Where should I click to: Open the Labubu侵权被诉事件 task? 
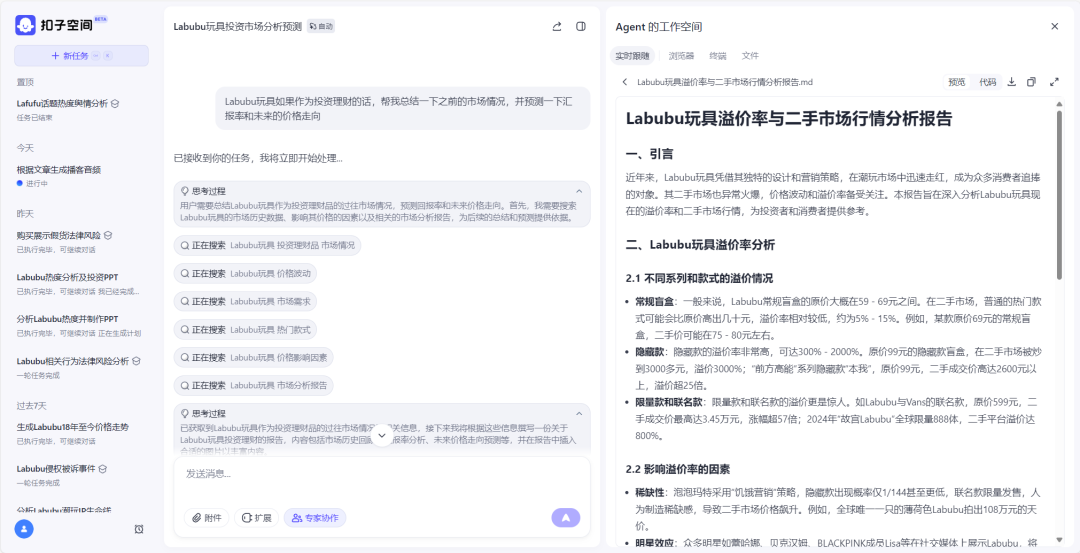pyautogui.click(x=81, y=474)
